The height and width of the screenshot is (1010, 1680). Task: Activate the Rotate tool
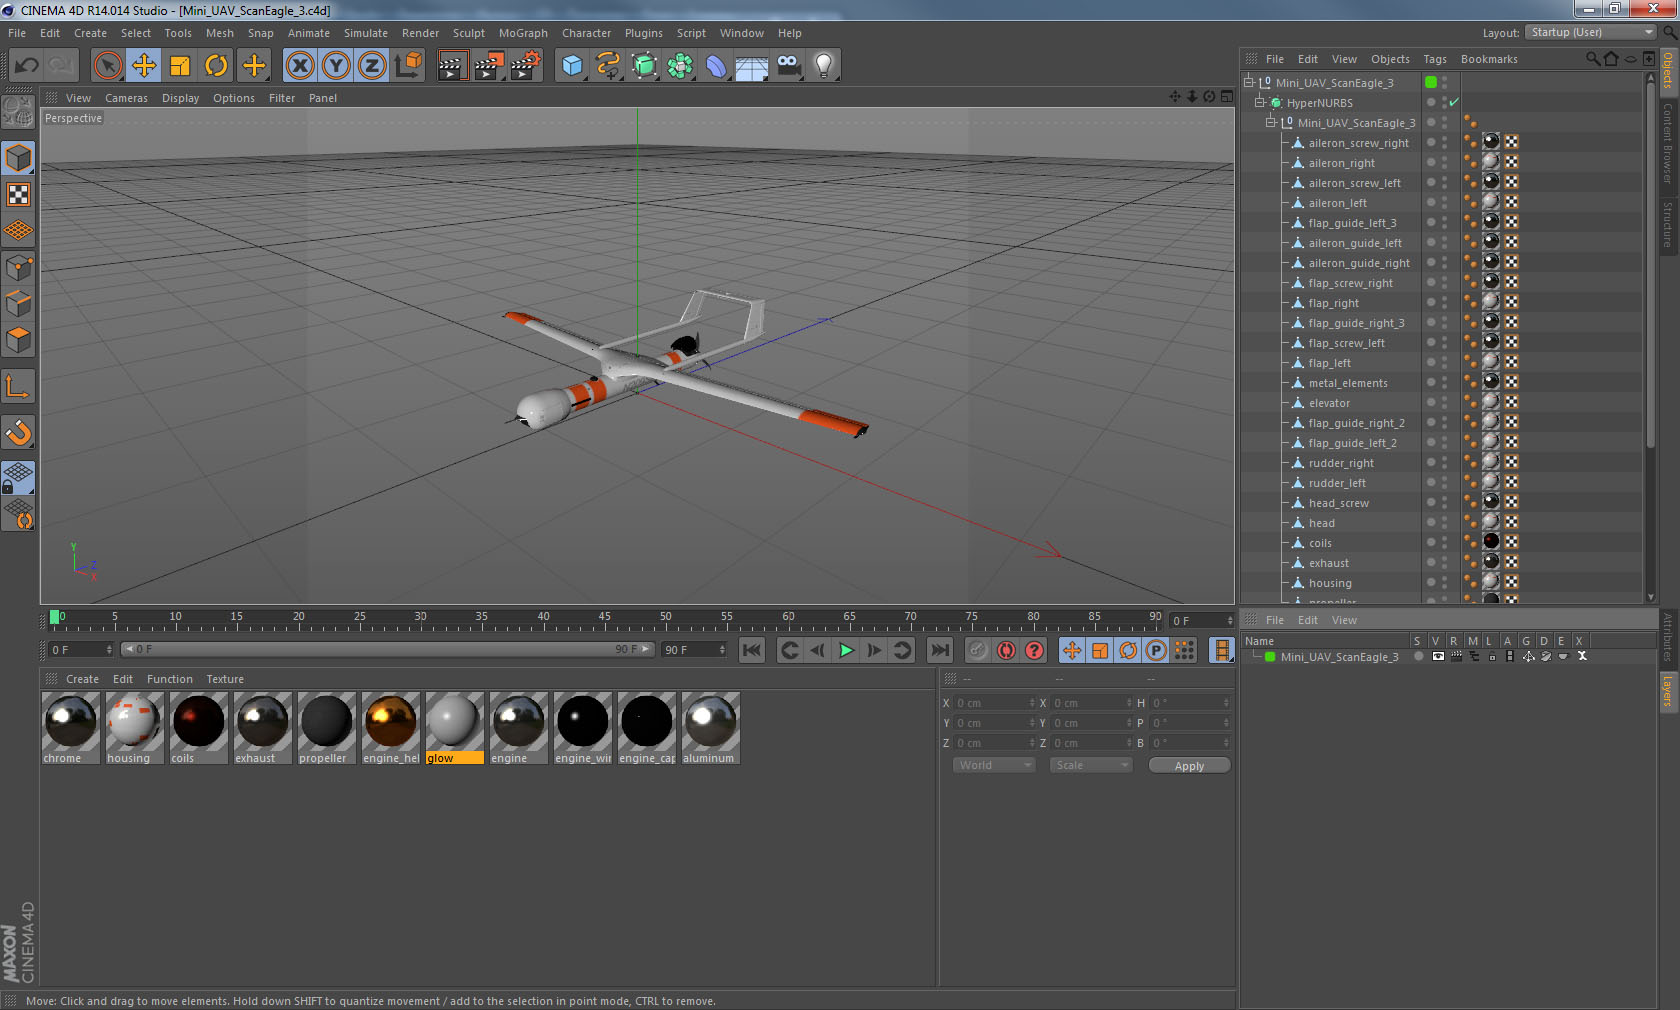(x=216, y=66)
